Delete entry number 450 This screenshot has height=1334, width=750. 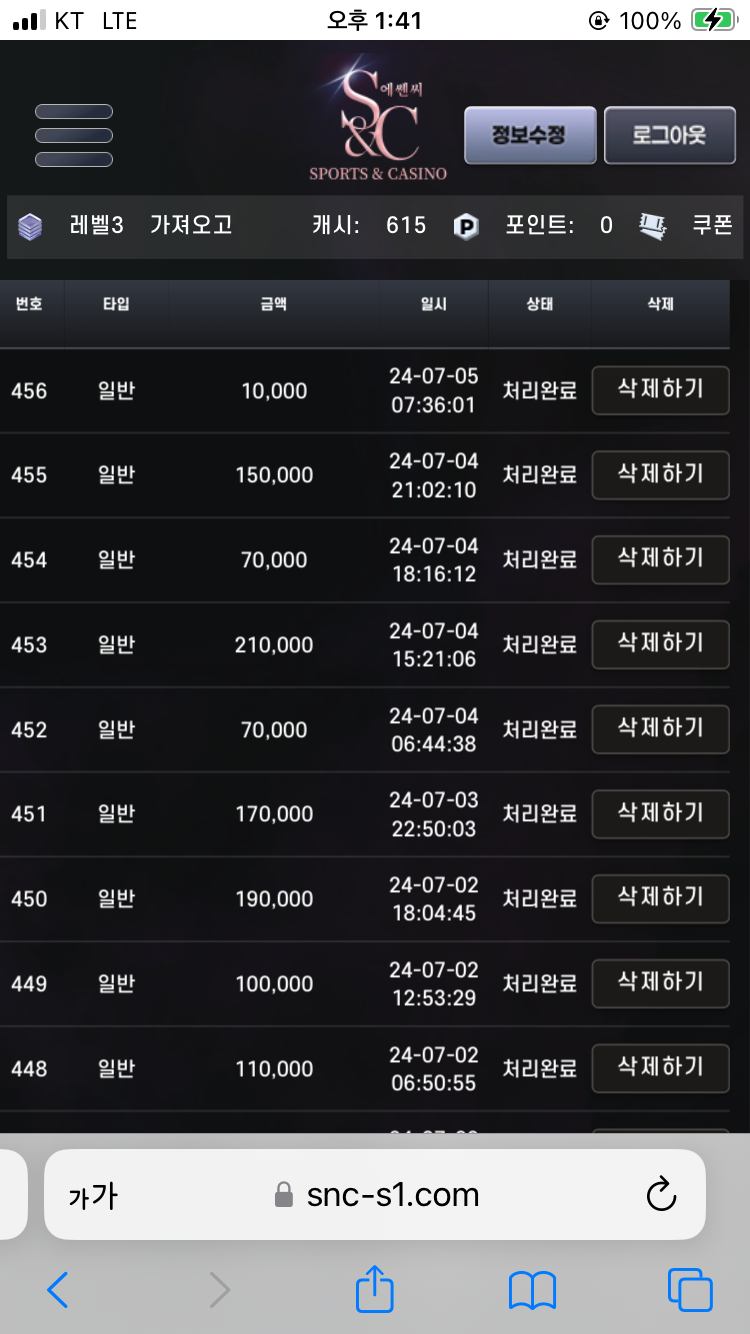pyautogui.click(x=660, y=898)
